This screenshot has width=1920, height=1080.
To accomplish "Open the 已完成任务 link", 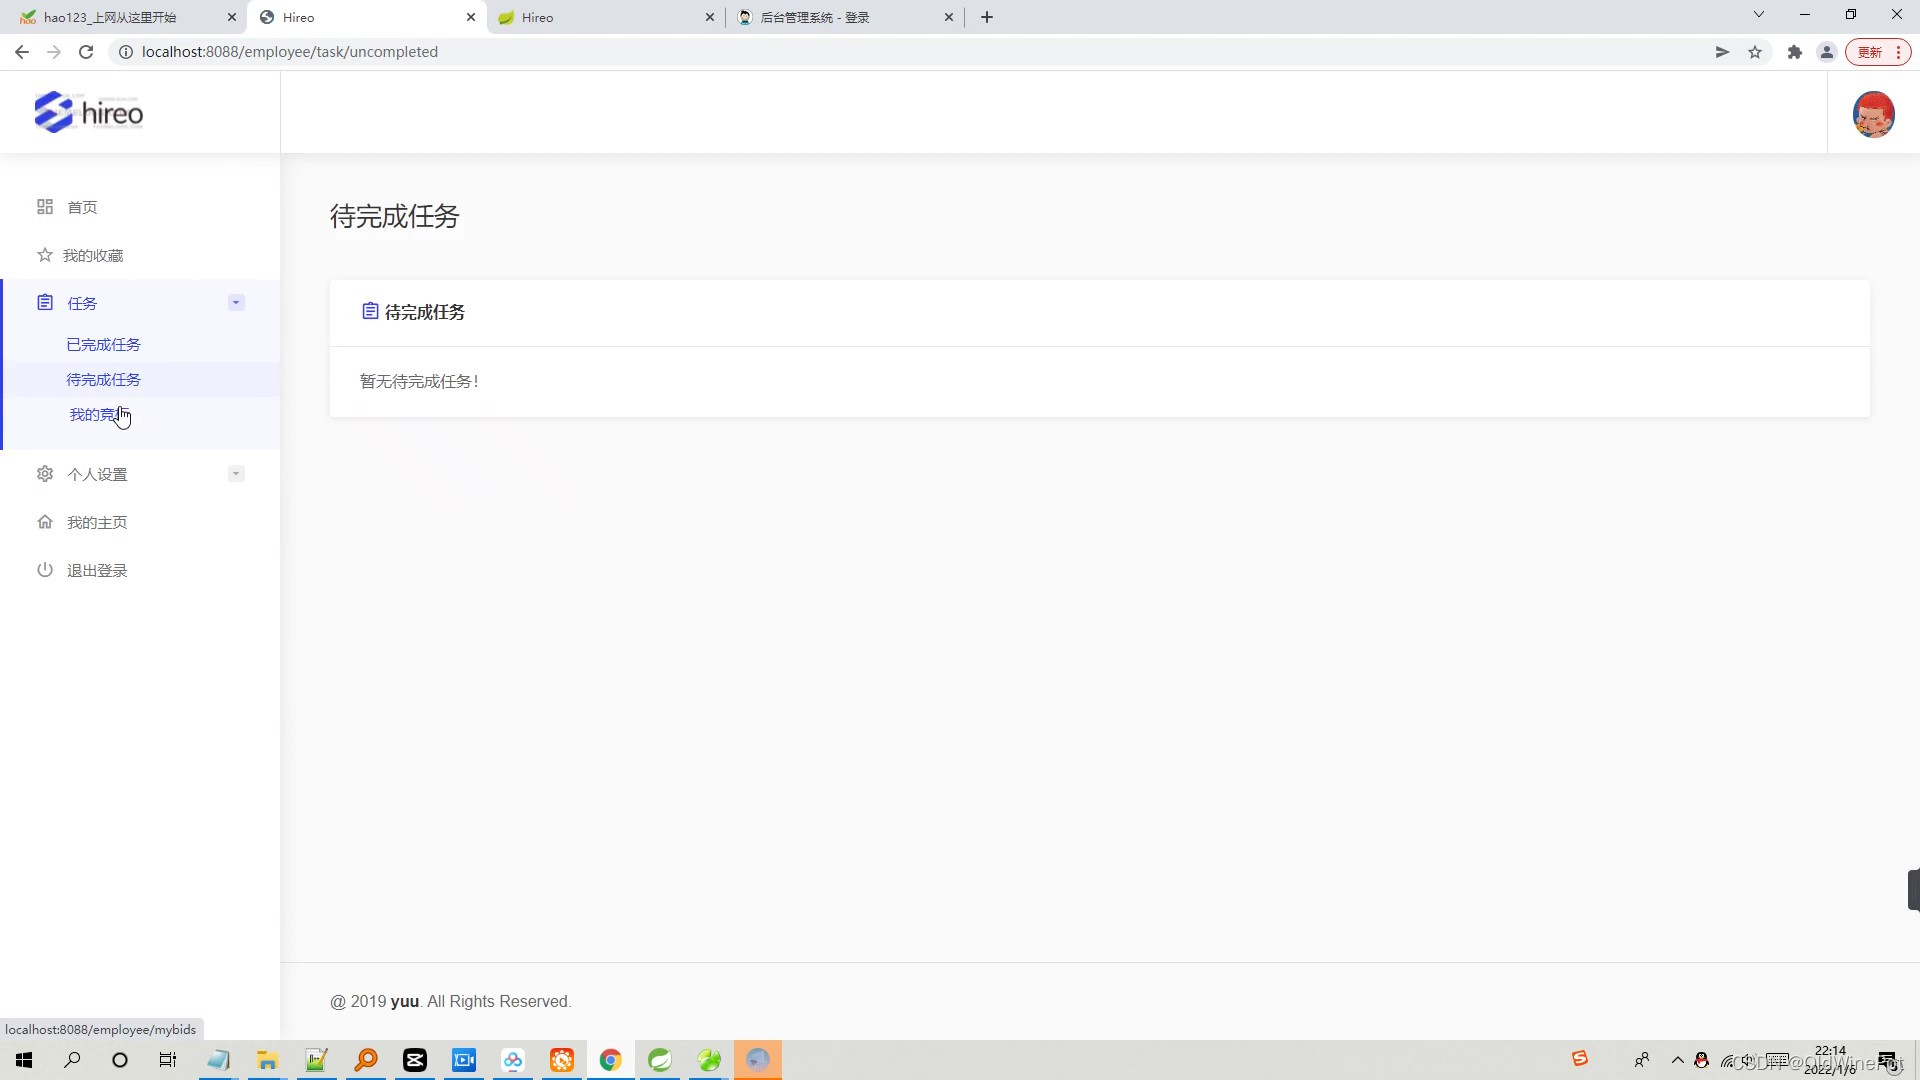I will coord(103,344).
